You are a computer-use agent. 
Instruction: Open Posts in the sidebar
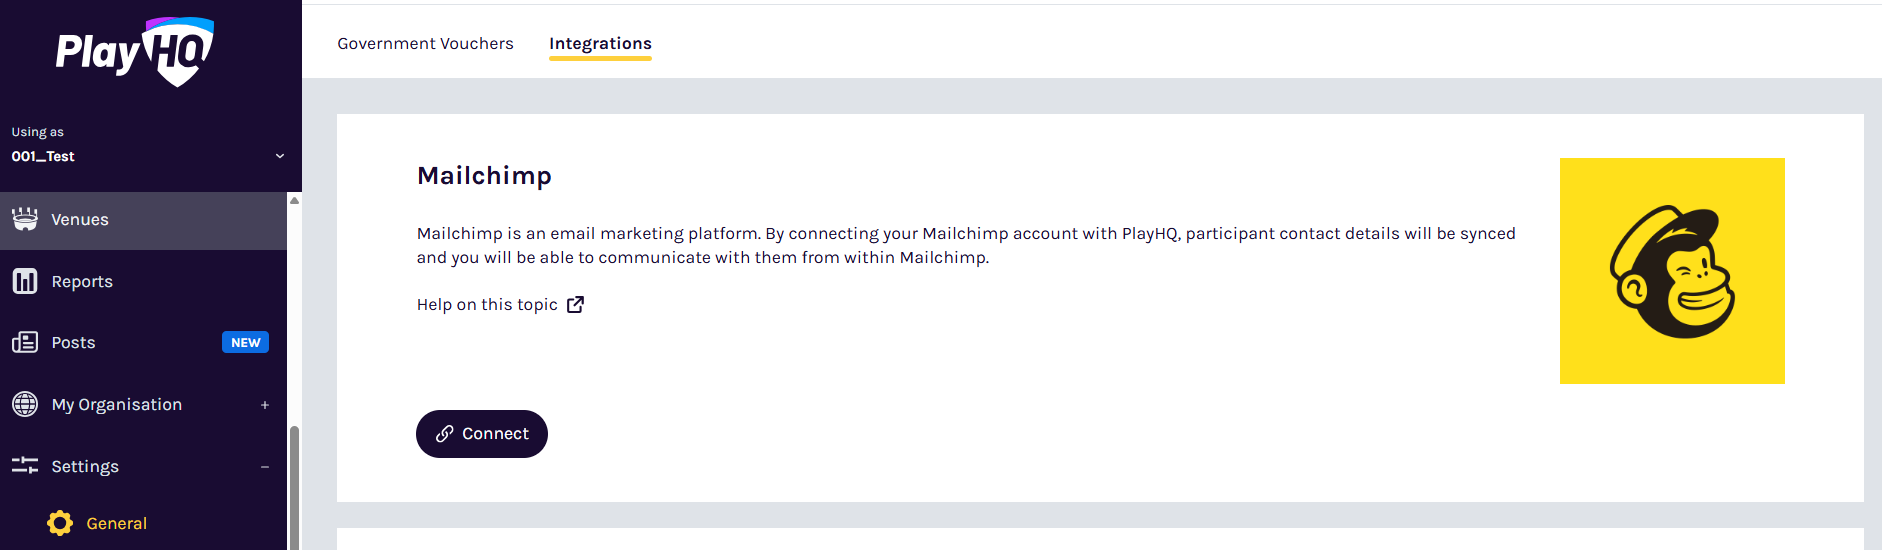click(74, 343)
